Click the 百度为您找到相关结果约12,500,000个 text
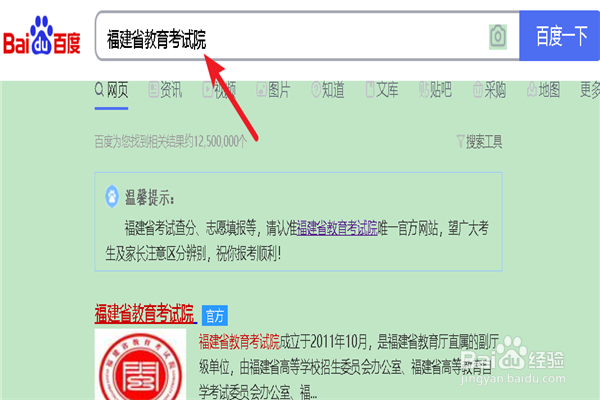Image resolution: width=600 pixels, height=400 pixels. [171, 142]
